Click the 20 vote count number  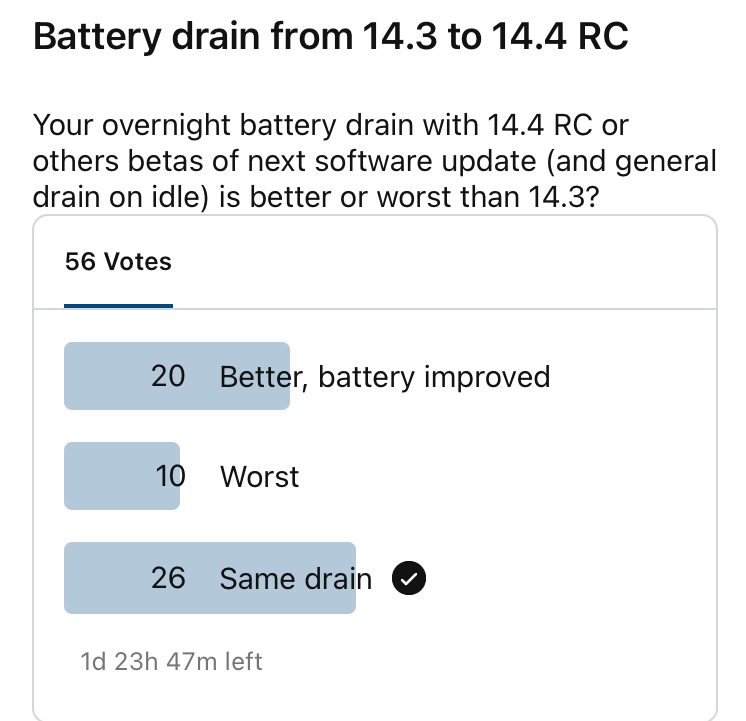point(168,377)
